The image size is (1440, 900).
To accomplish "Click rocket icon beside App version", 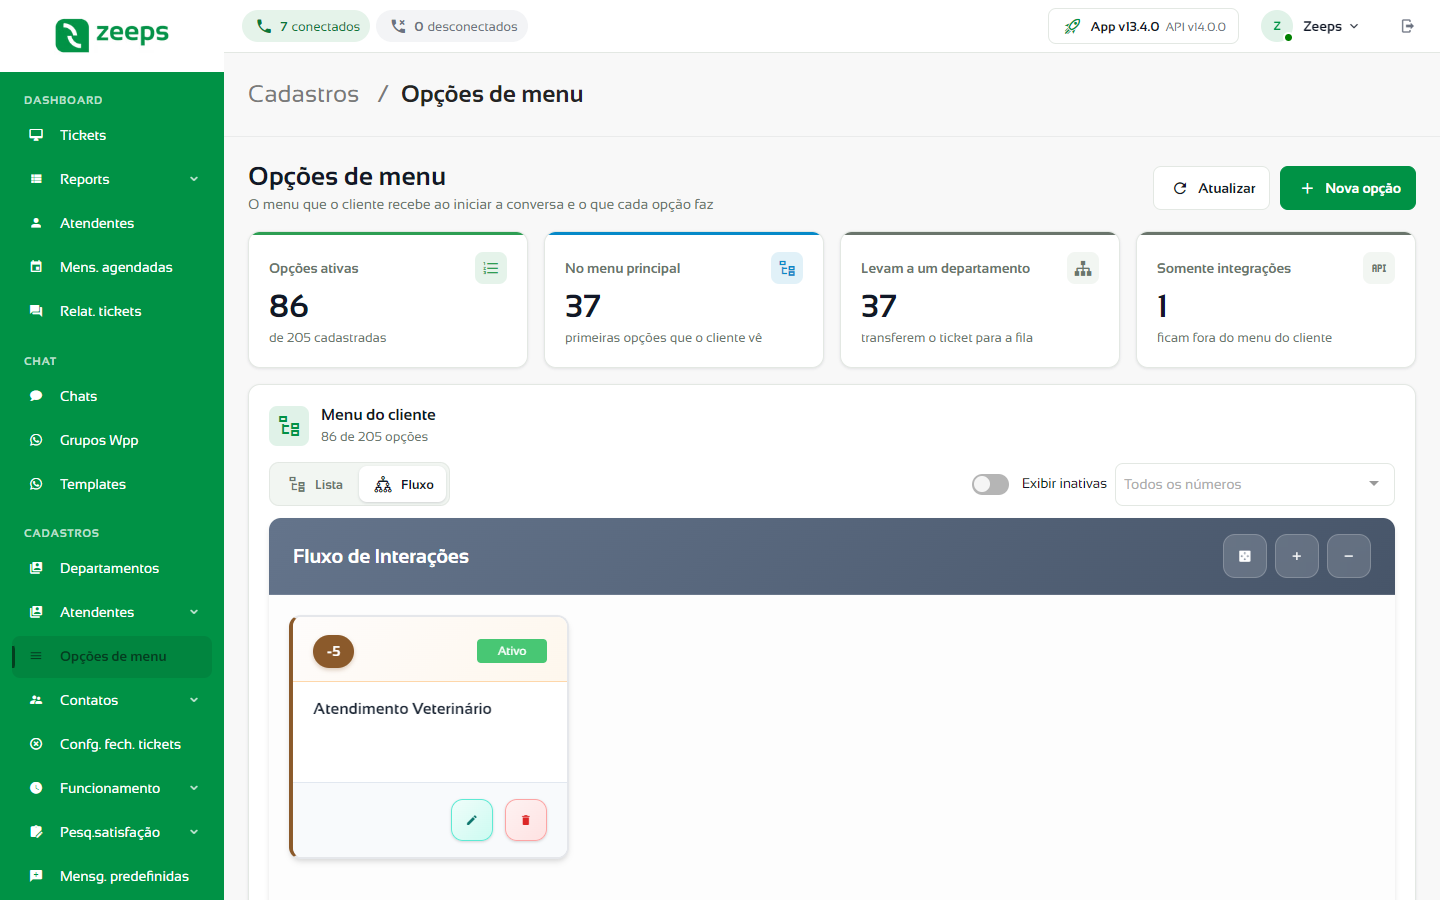I will pos(1072,26).
